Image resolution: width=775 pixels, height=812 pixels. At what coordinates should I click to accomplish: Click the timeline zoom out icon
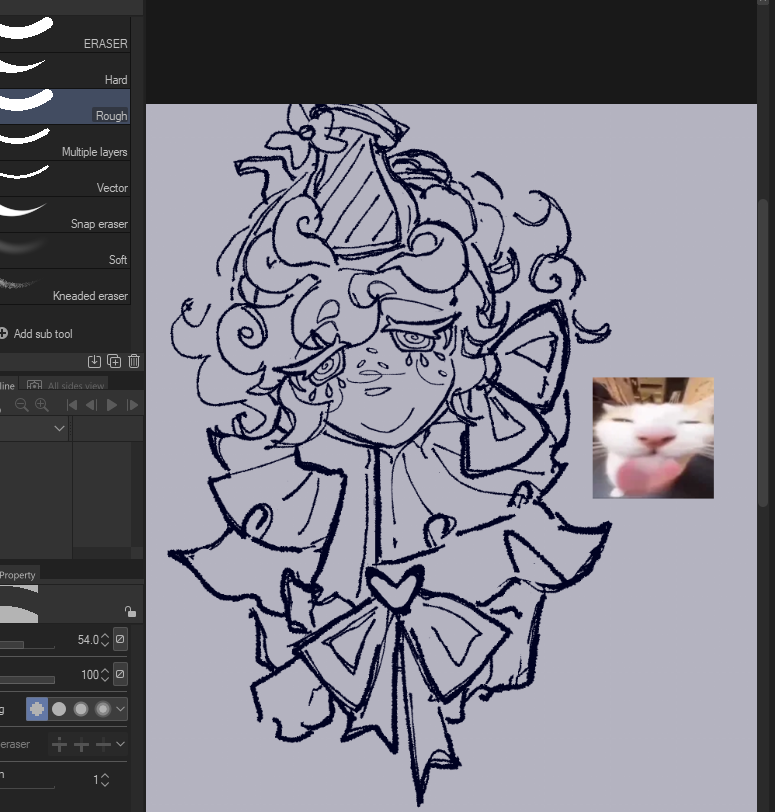pos(21,405)
